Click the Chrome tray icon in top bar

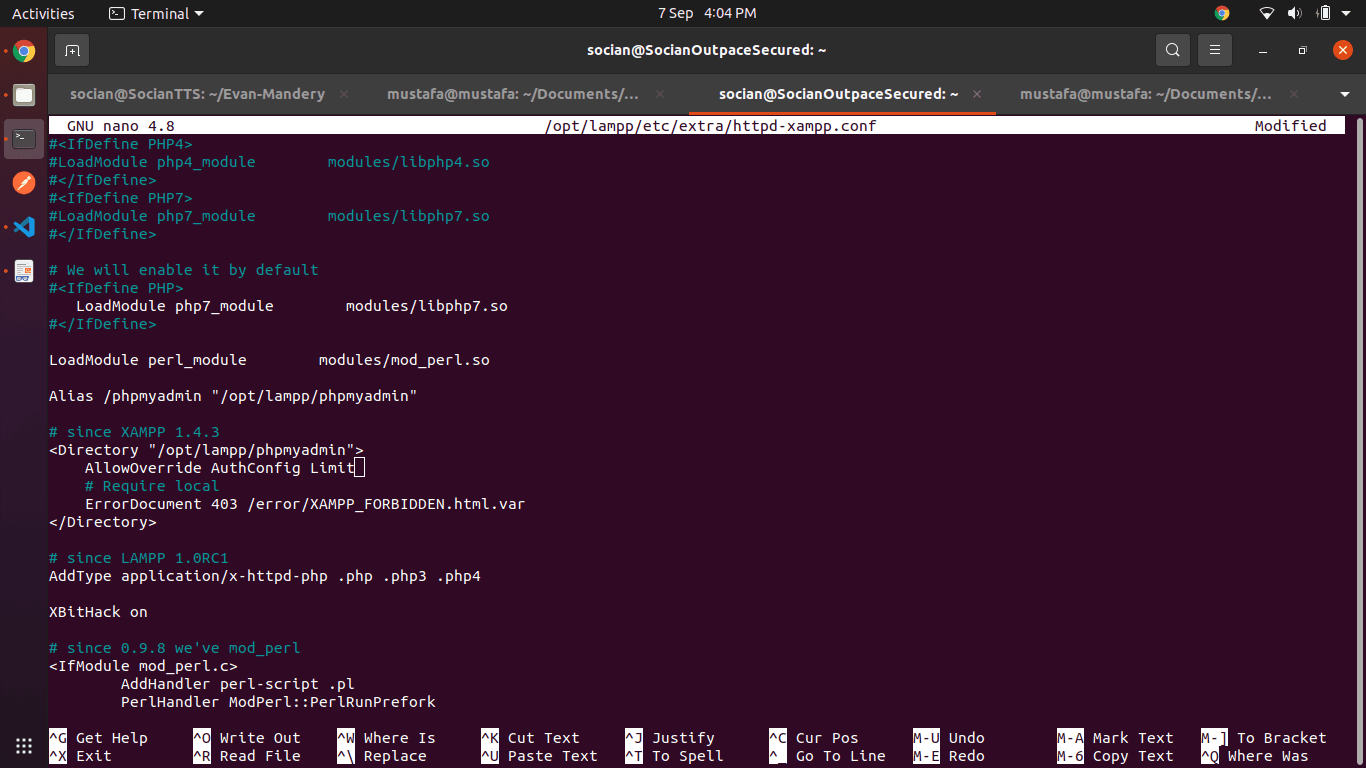point(1222,13)
